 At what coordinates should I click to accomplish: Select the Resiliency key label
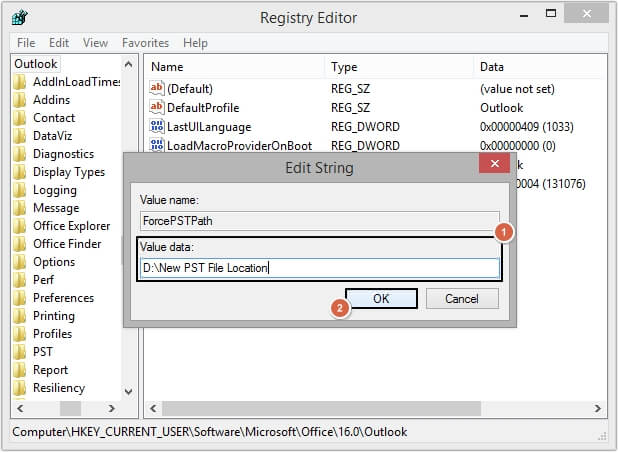point(59,388)
